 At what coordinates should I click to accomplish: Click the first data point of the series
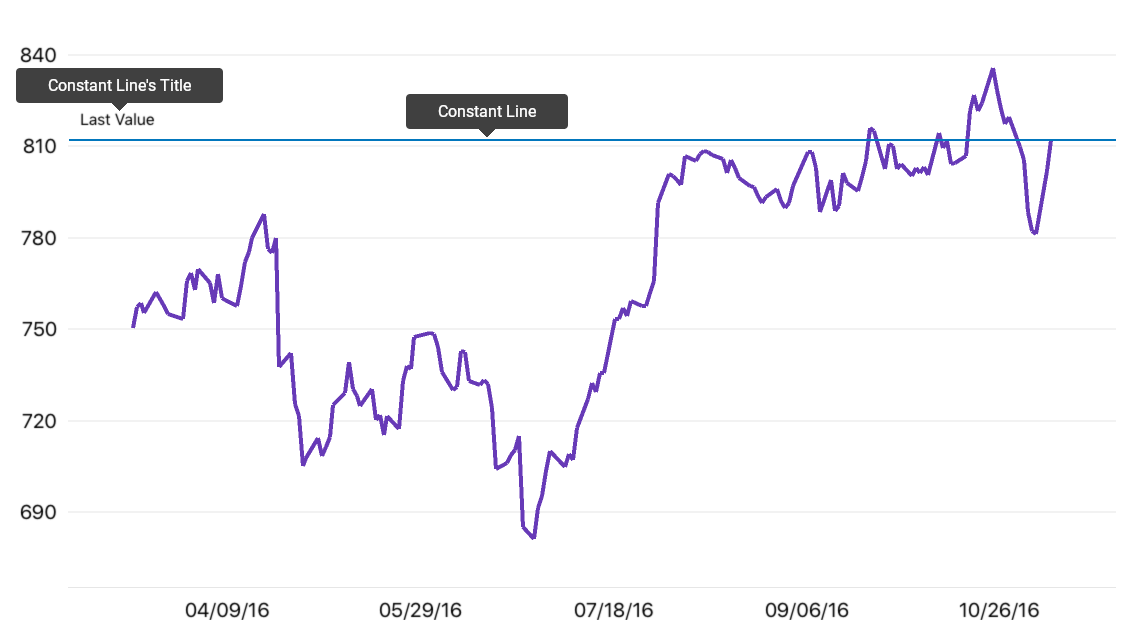tap(133, 326)
